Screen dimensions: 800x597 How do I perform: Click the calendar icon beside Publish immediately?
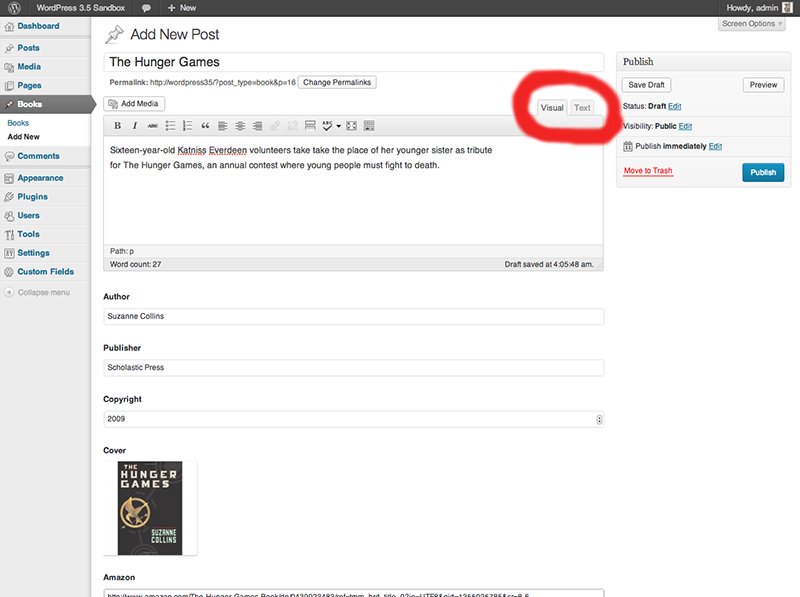pos(628,146)
